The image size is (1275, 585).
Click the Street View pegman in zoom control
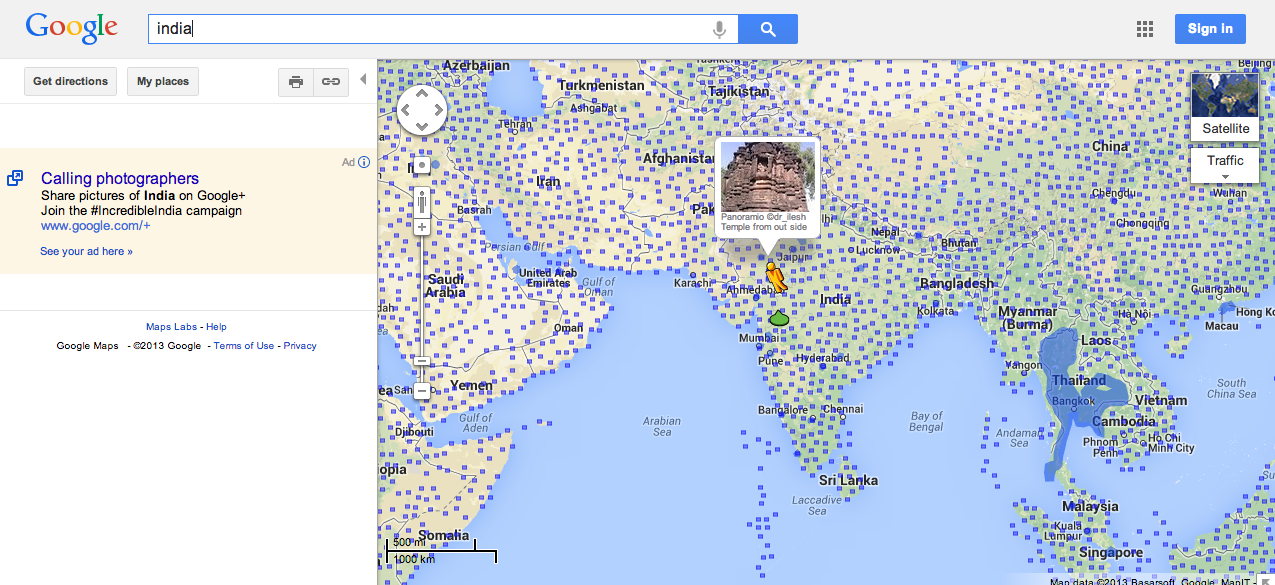tap(423, 165)
